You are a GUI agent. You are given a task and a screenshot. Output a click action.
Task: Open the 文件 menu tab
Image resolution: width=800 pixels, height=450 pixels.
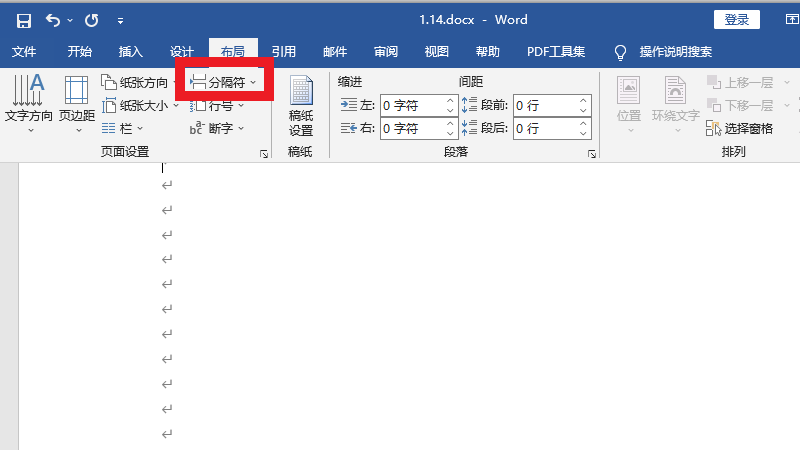click(x=24, y=52)
